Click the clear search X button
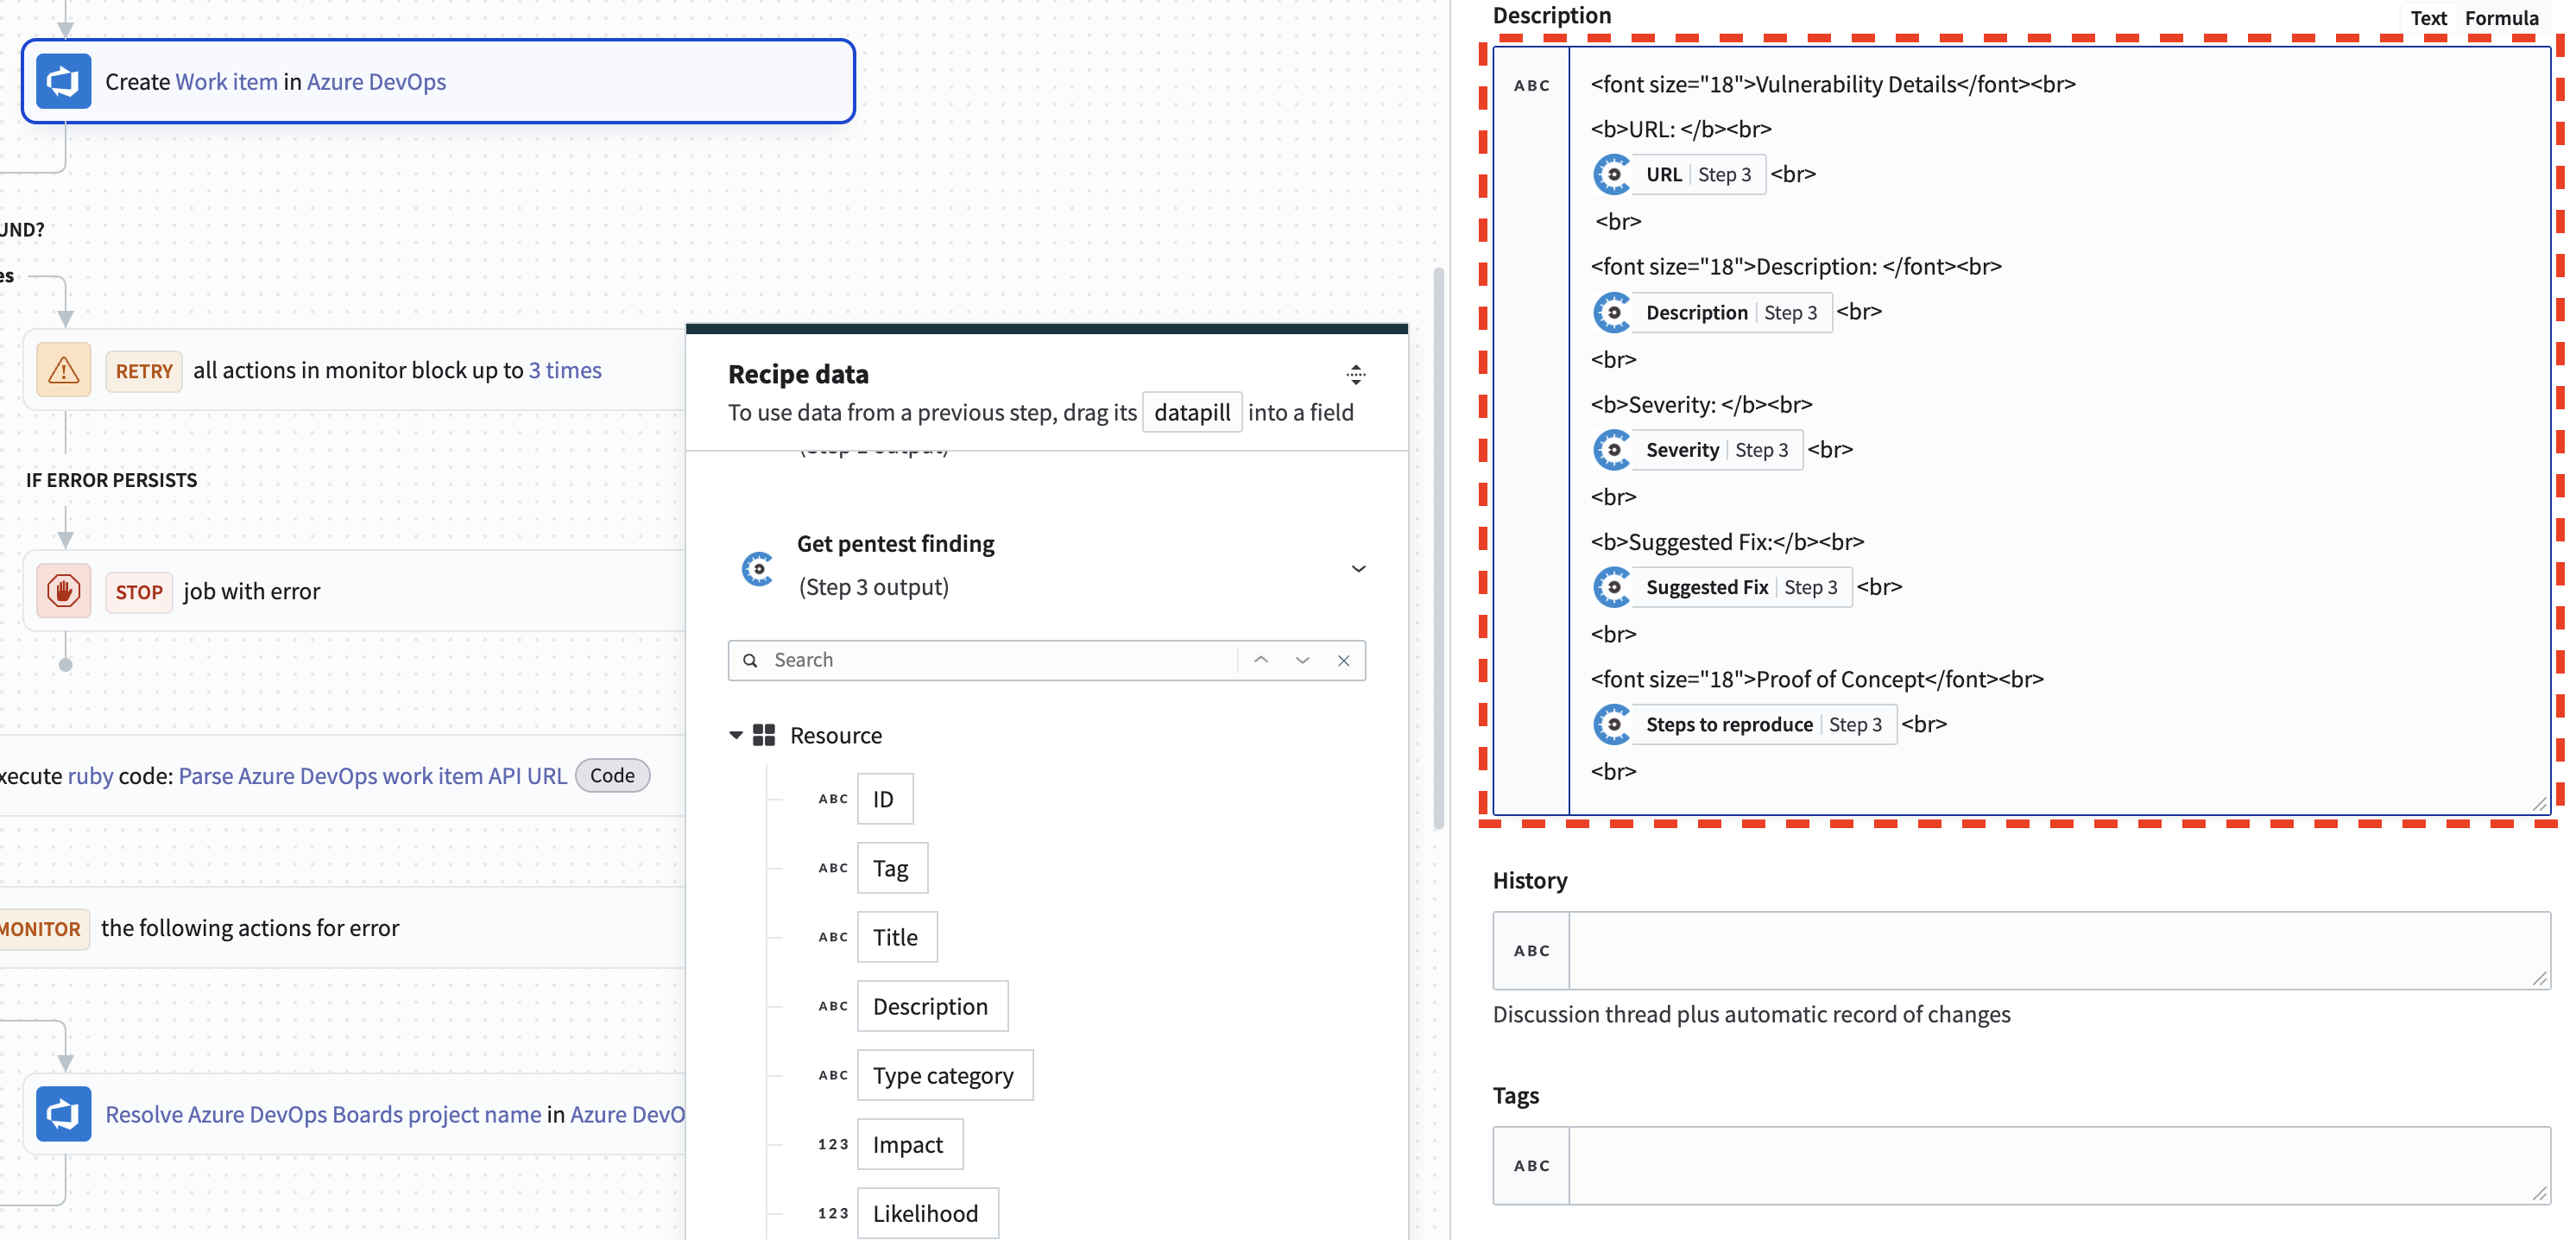 1344,659
